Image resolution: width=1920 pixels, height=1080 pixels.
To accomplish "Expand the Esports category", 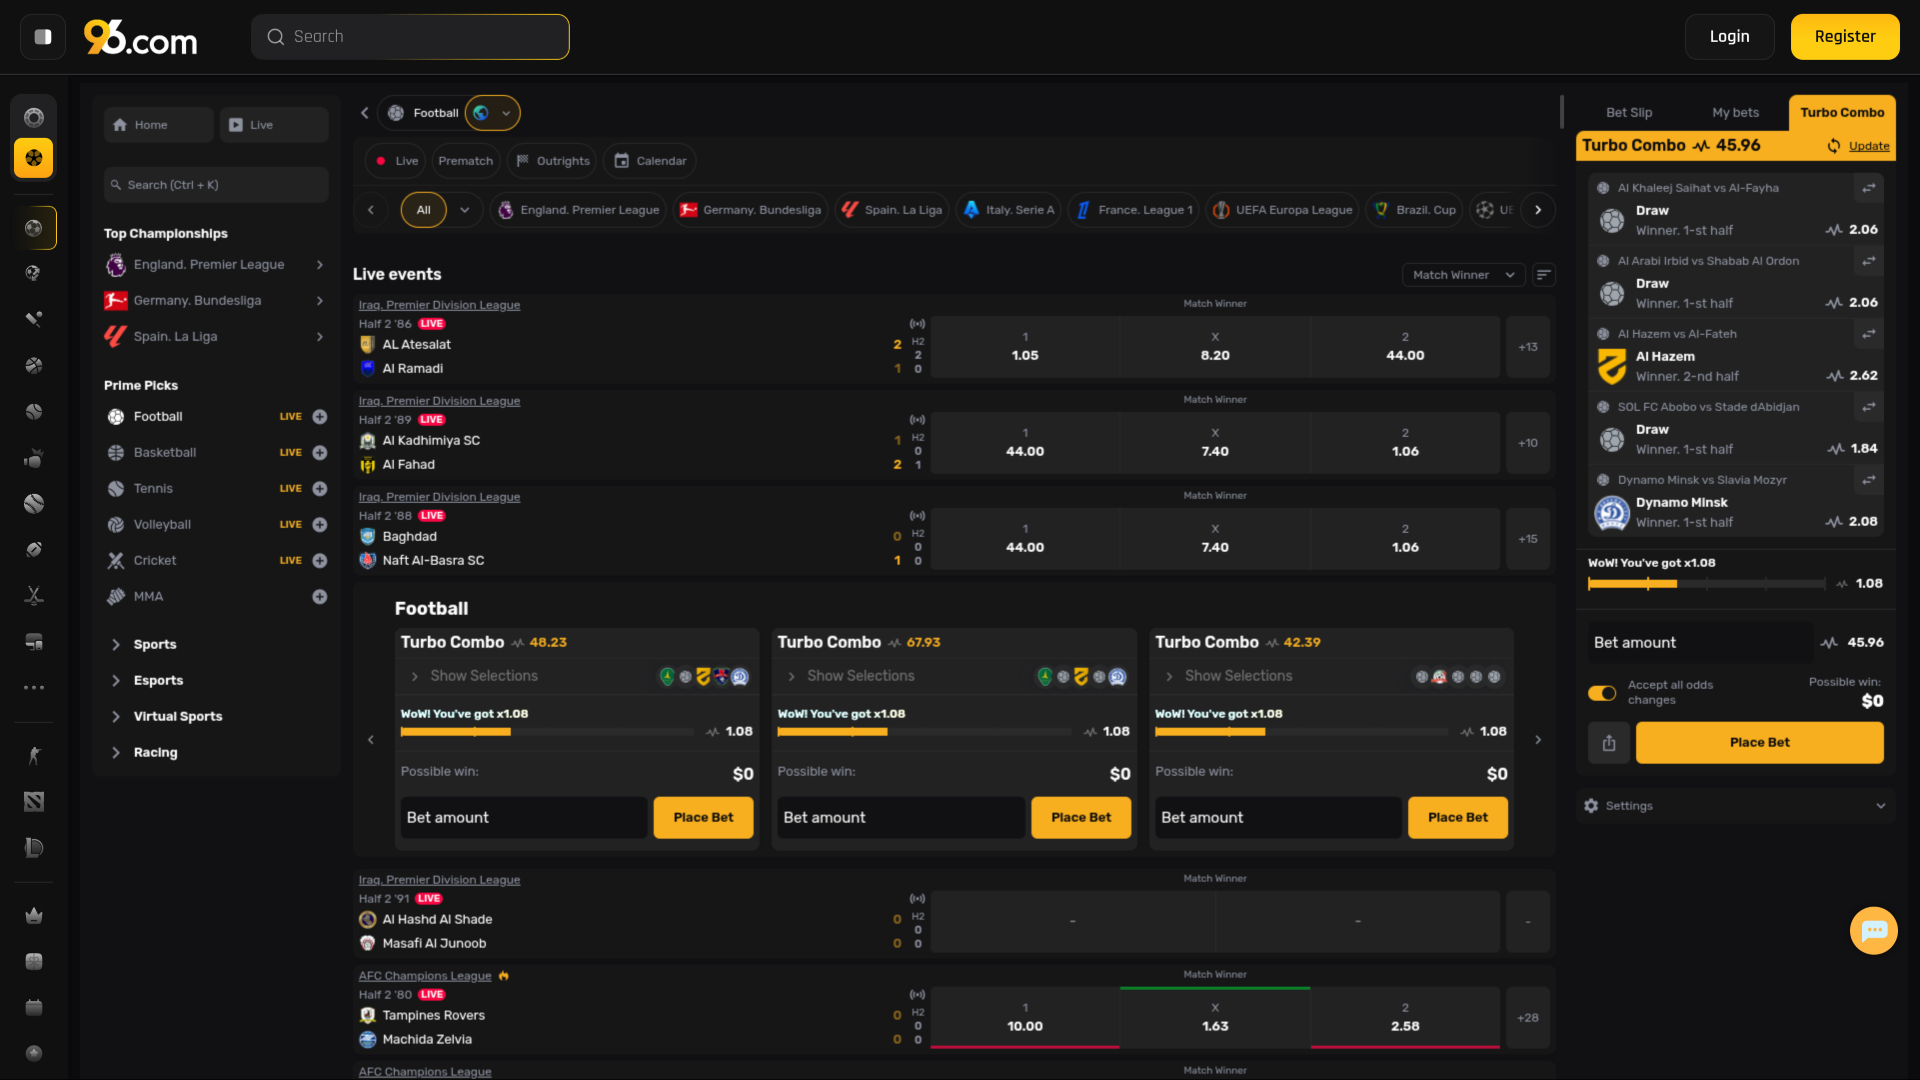I will tap(158, 681).
